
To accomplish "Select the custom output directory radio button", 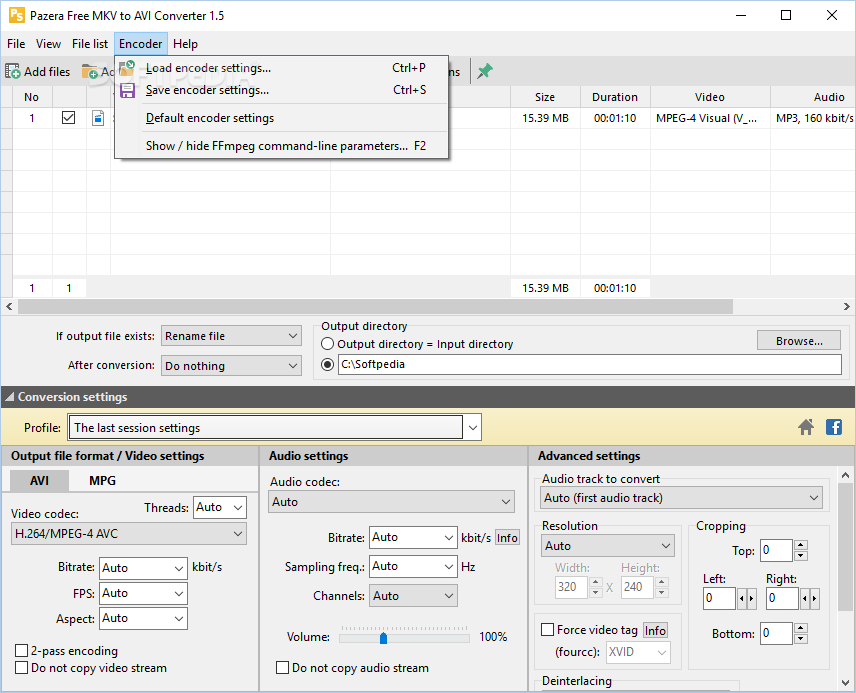I will click(x=328, y=364).
